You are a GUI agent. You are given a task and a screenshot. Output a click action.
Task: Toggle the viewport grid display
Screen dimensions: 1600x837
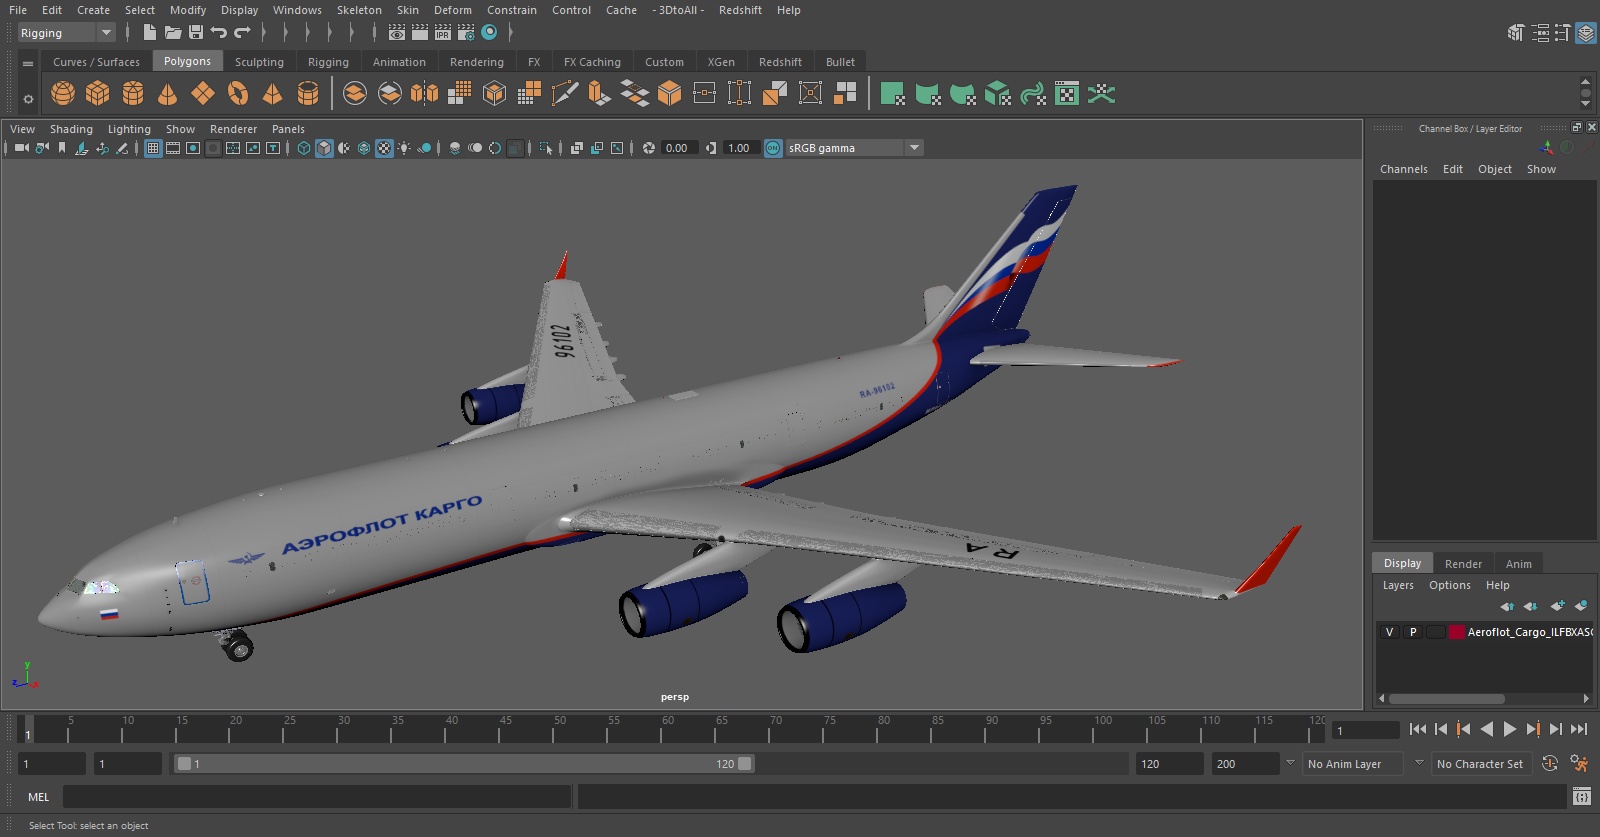click(x=153, y=148)
